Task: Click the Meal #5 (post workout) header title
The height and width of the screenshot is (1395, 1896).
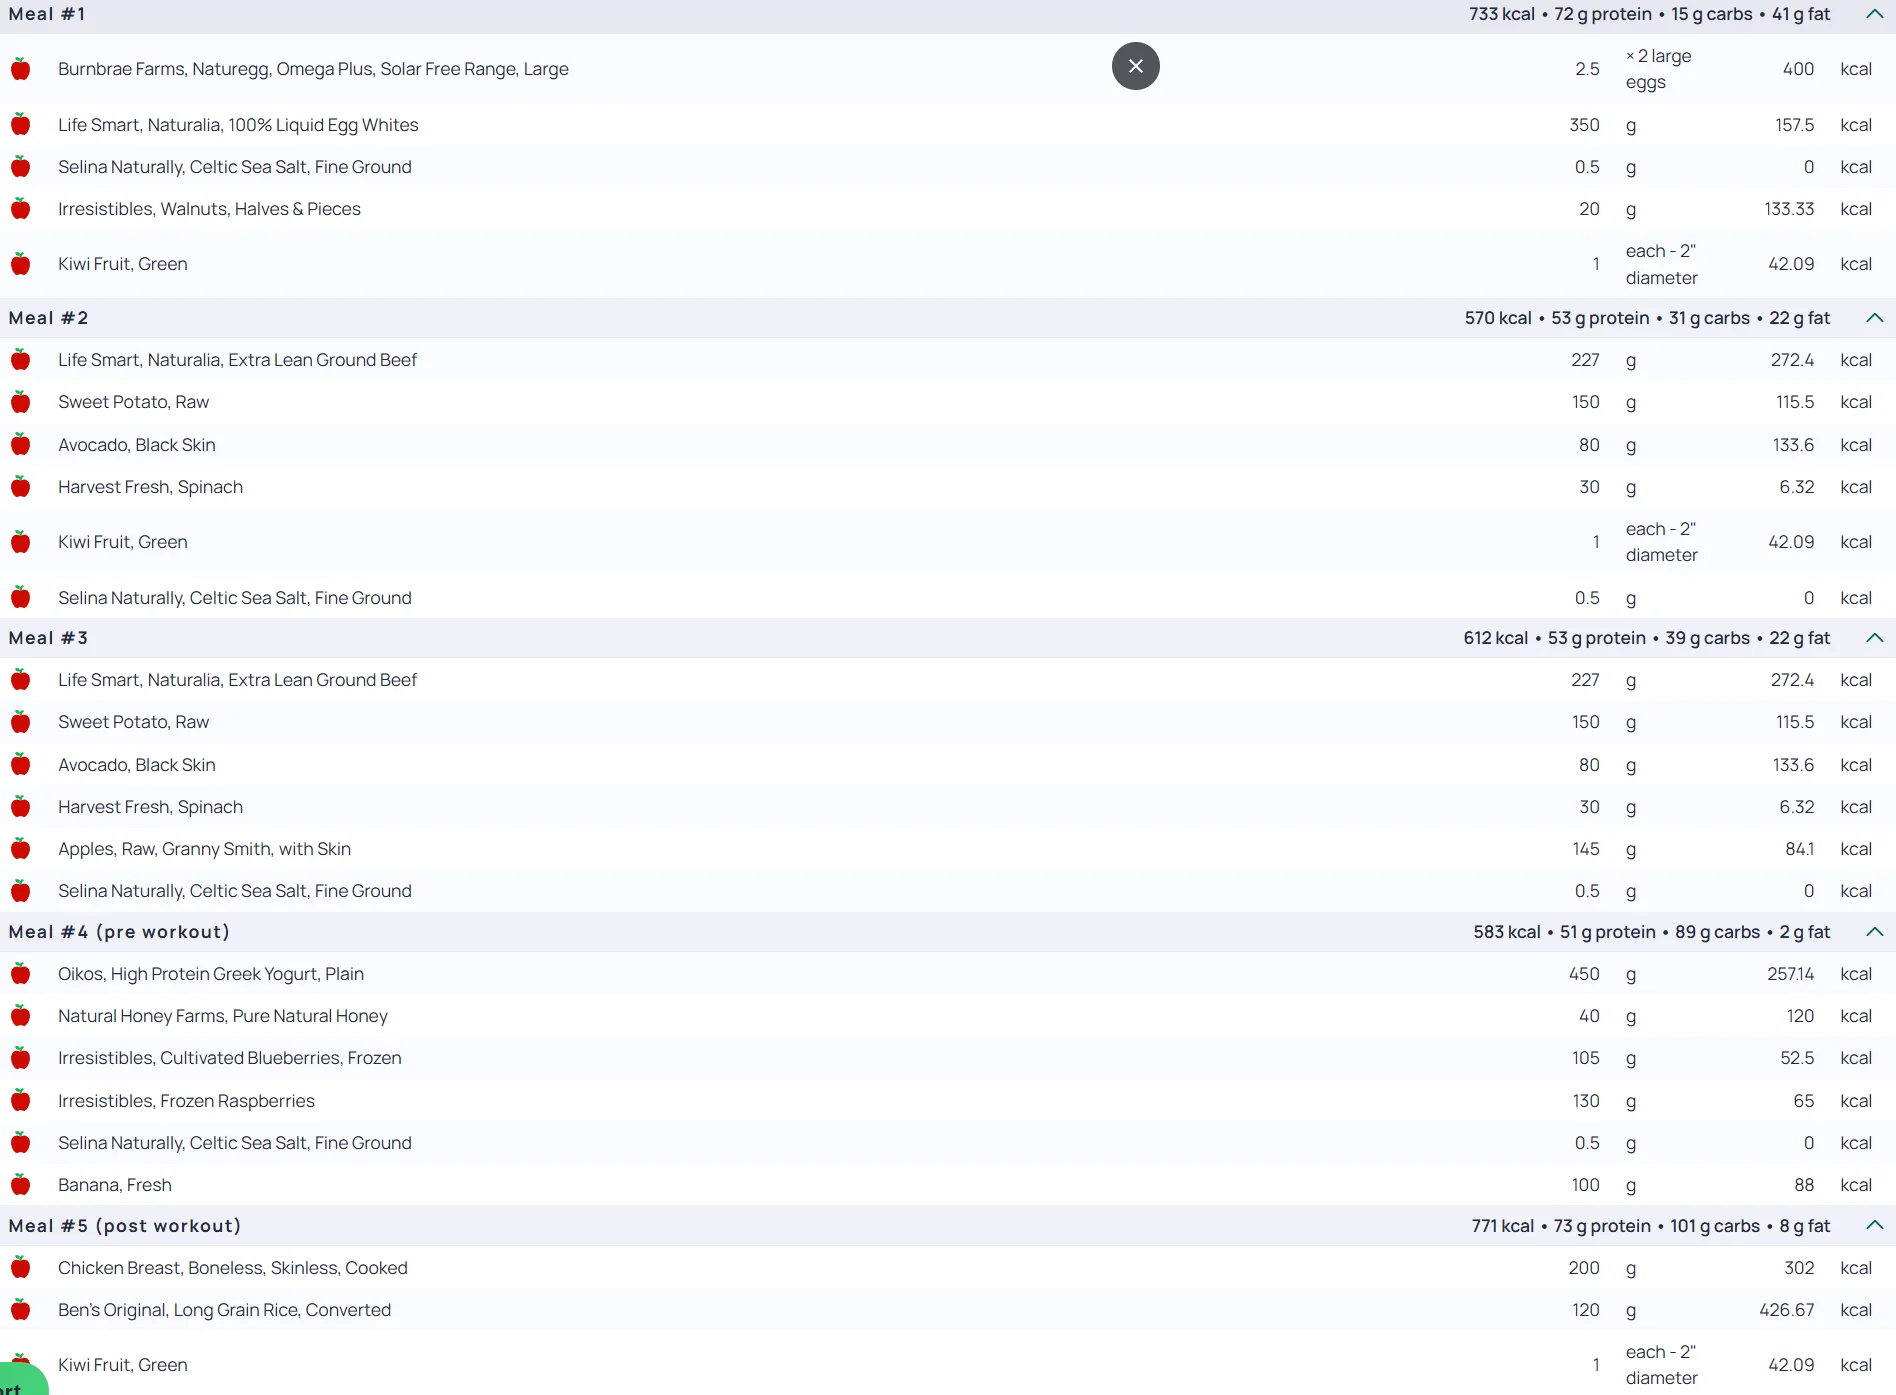Action: 125,1226
